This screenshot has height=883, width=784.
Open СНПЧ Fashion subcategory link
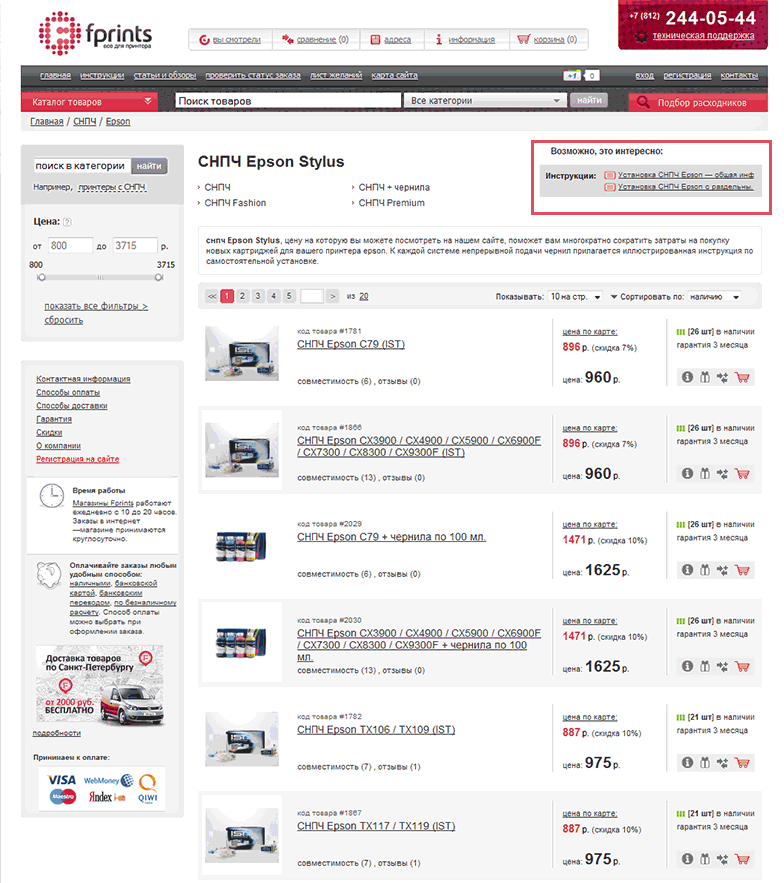point(235,203)
